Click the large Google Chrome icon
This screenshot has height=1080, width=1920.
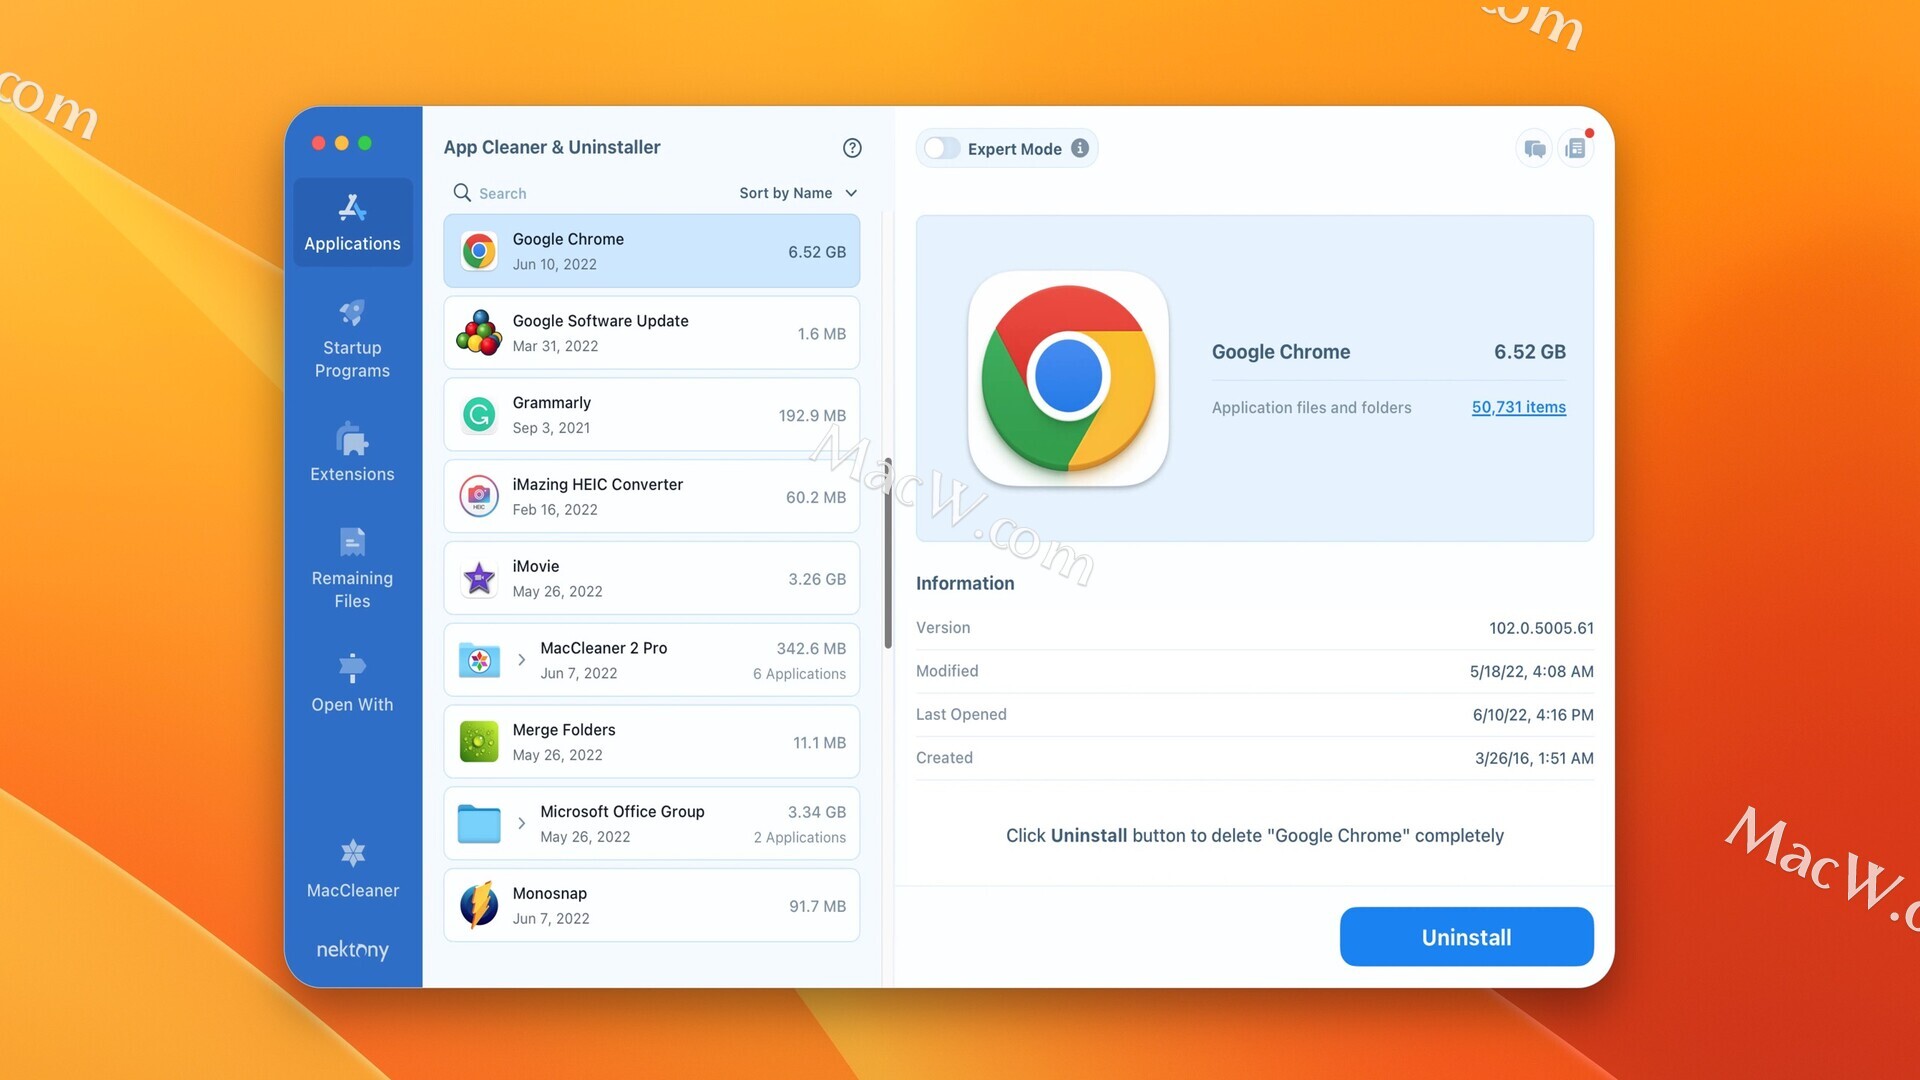pos(1068,378)
